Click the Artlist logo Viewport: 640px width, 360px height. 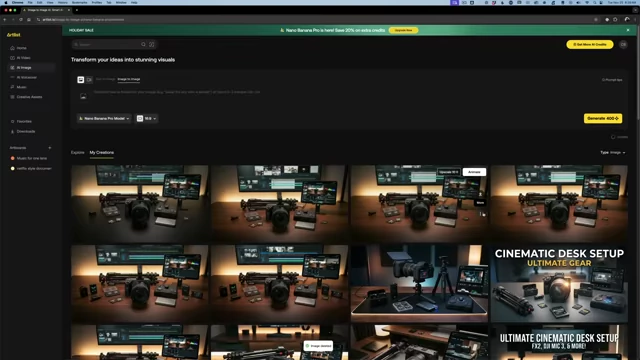[x=13, y=35]
